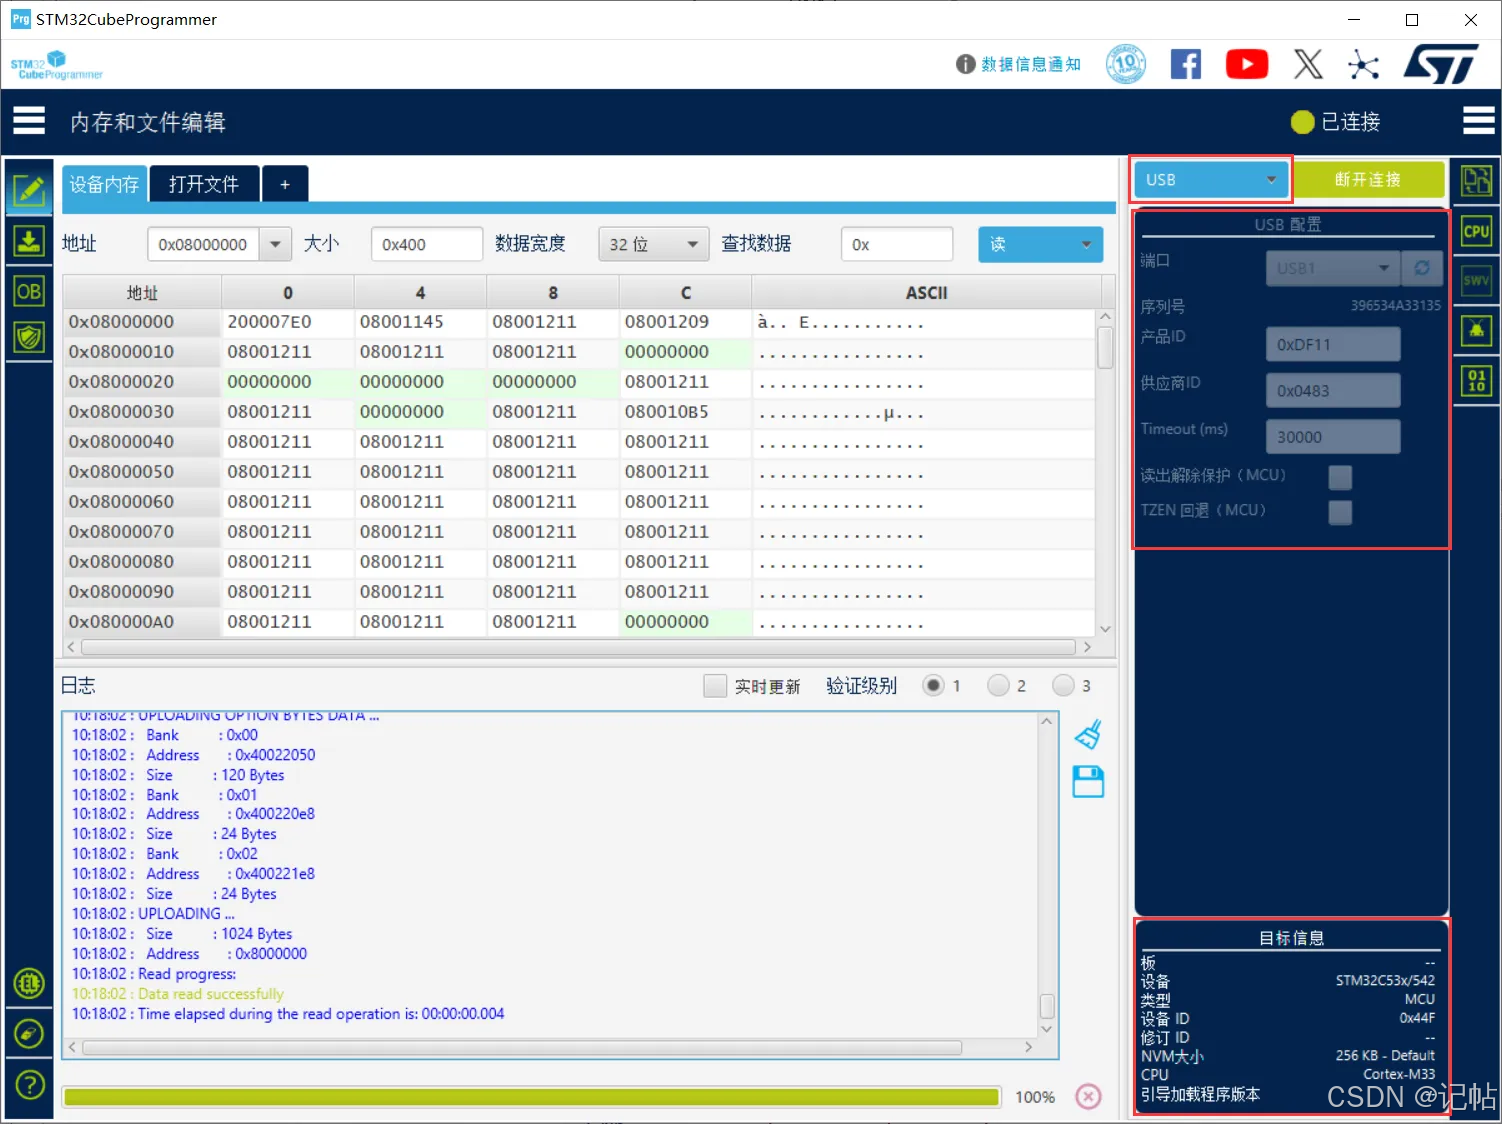
Task: Click the ST logo
Action: pos(1441,65)
